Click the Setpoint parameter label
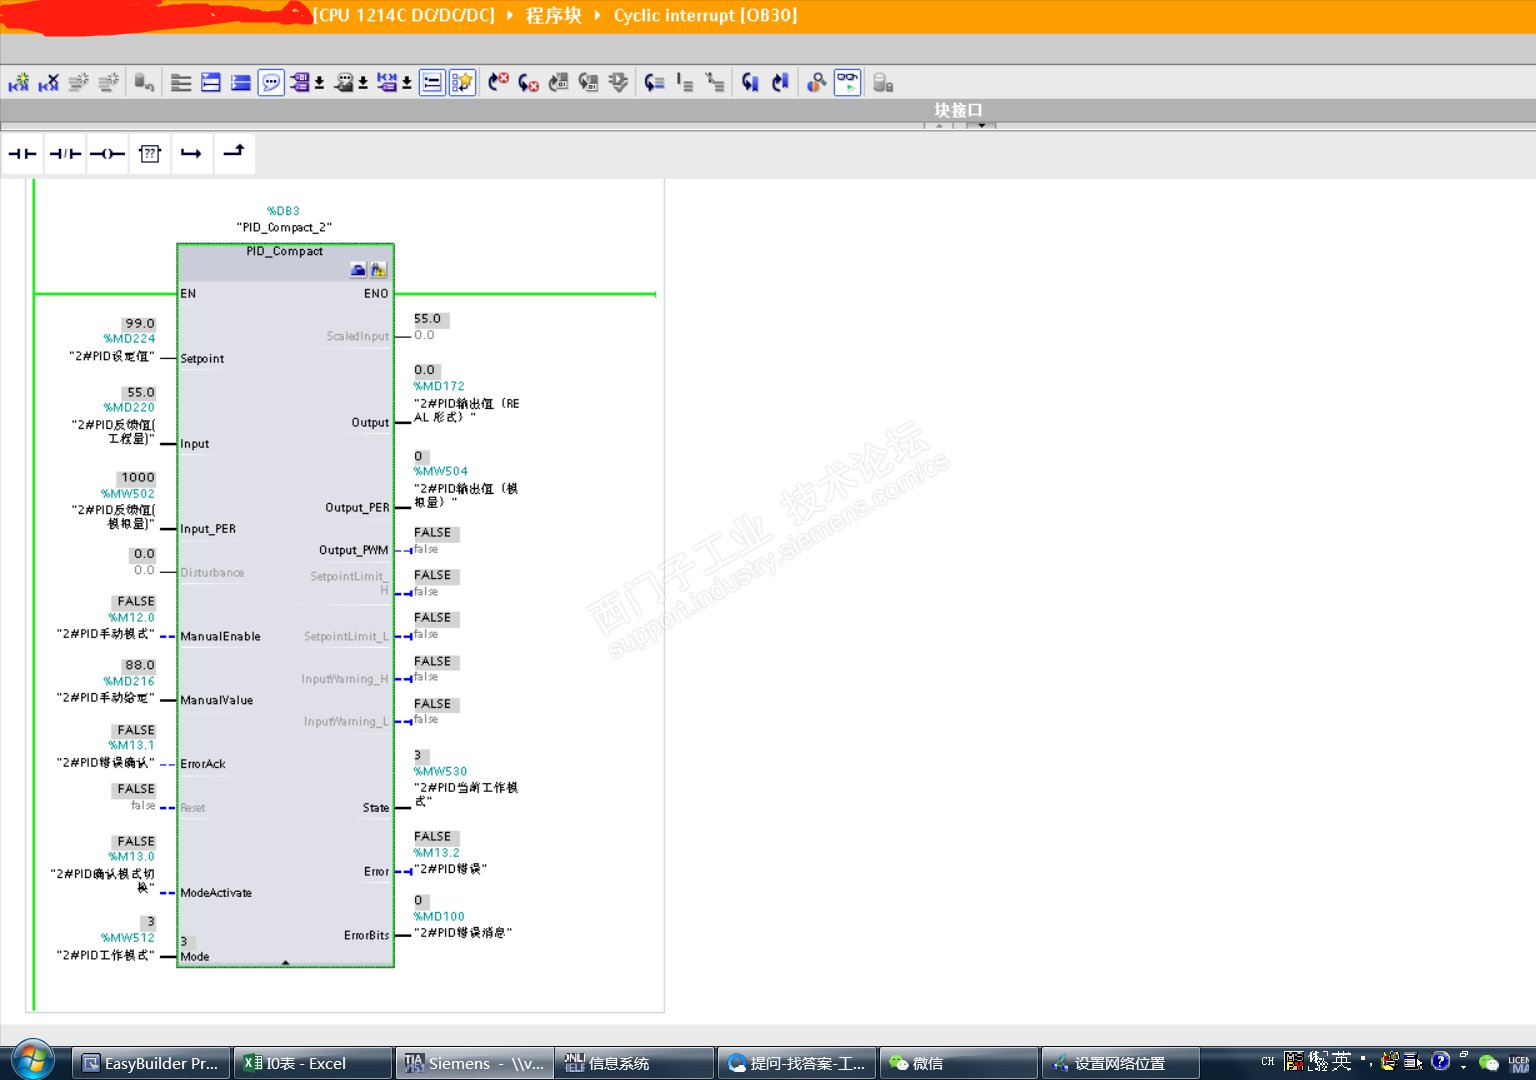The height and width of the screenshot is (1080, 1536). tap(202, 359)
